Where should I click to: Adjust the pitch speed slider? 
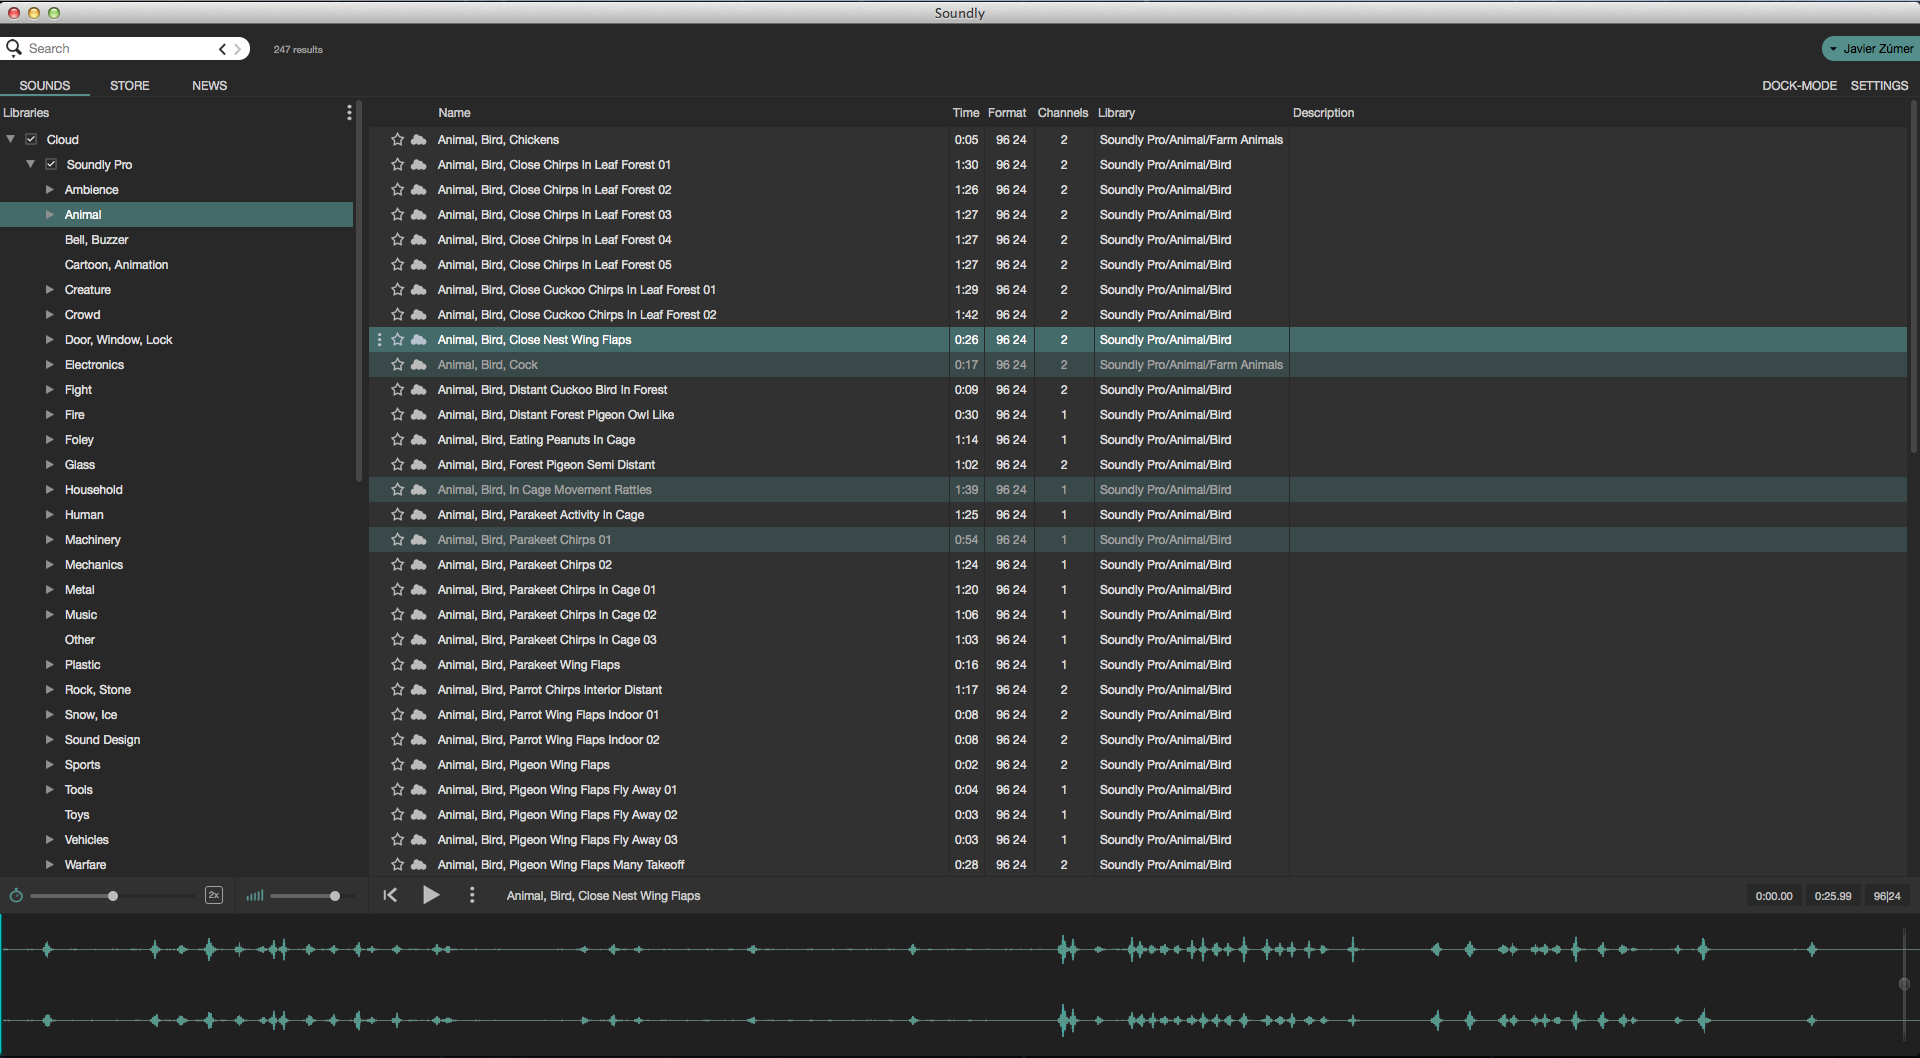(113, 896)
